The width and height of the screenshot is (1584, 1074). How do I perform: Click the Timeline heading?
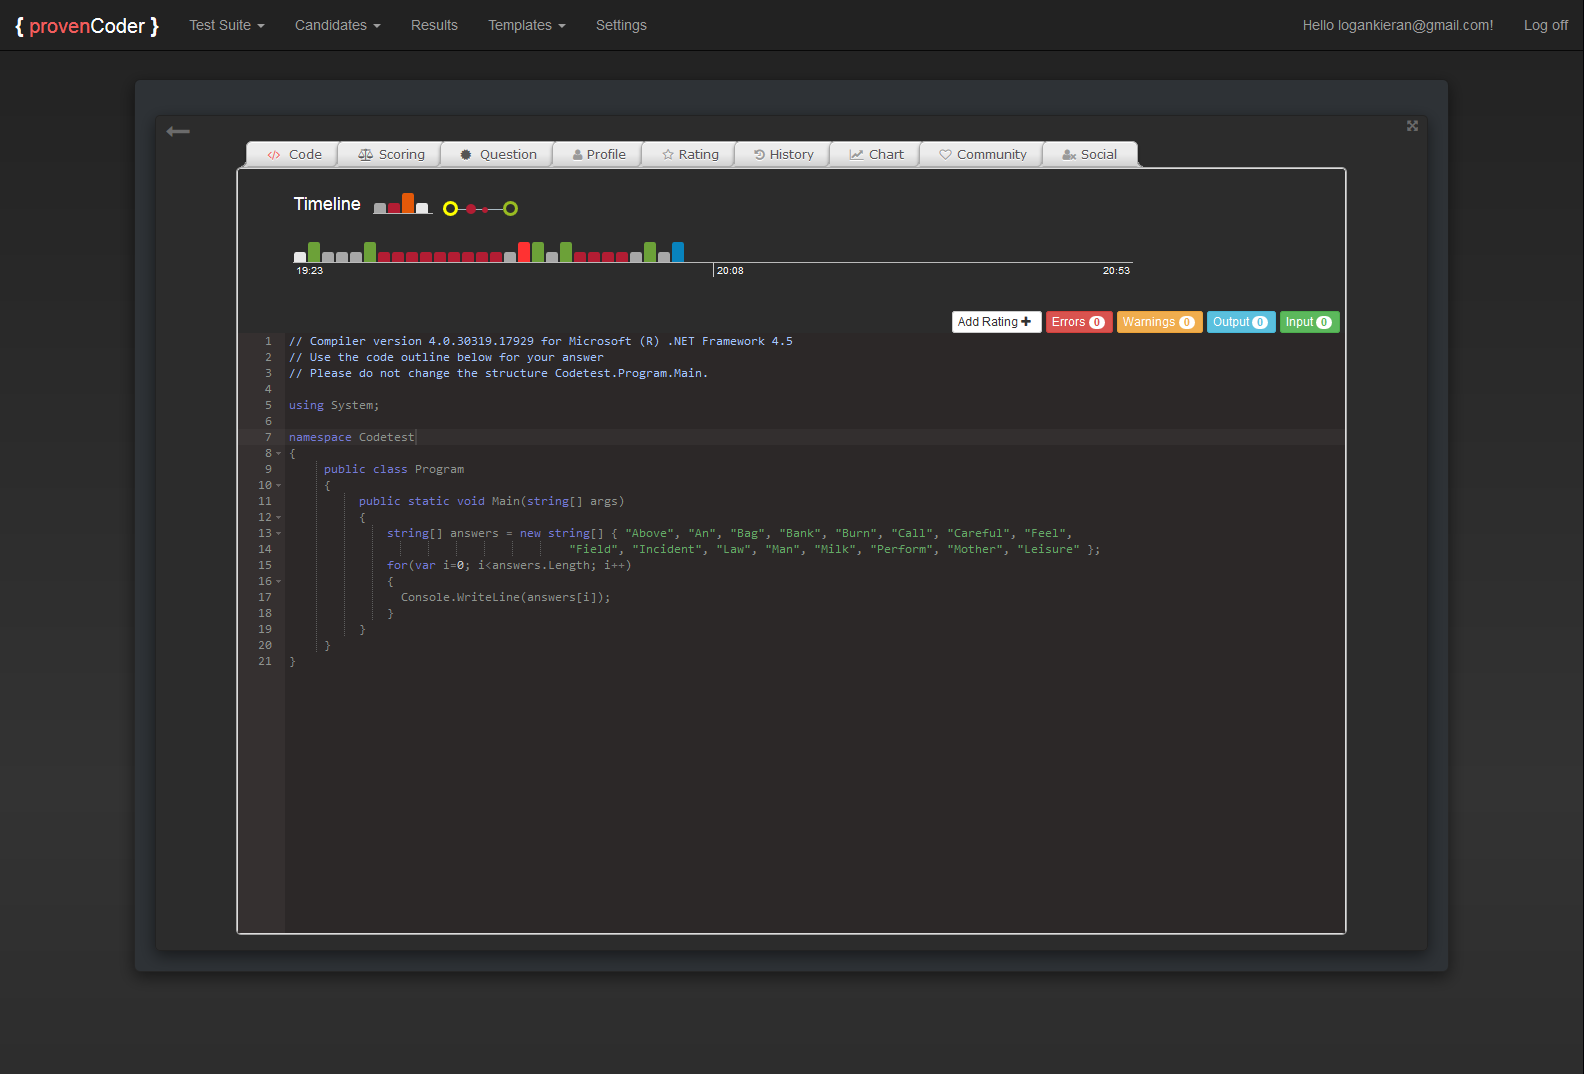(327, 204)
